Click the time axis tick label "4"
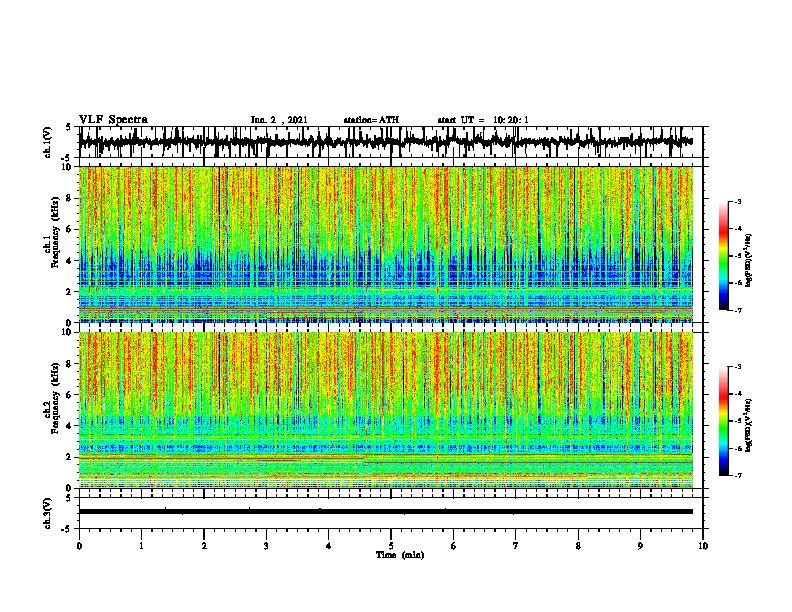 [329, 546]
